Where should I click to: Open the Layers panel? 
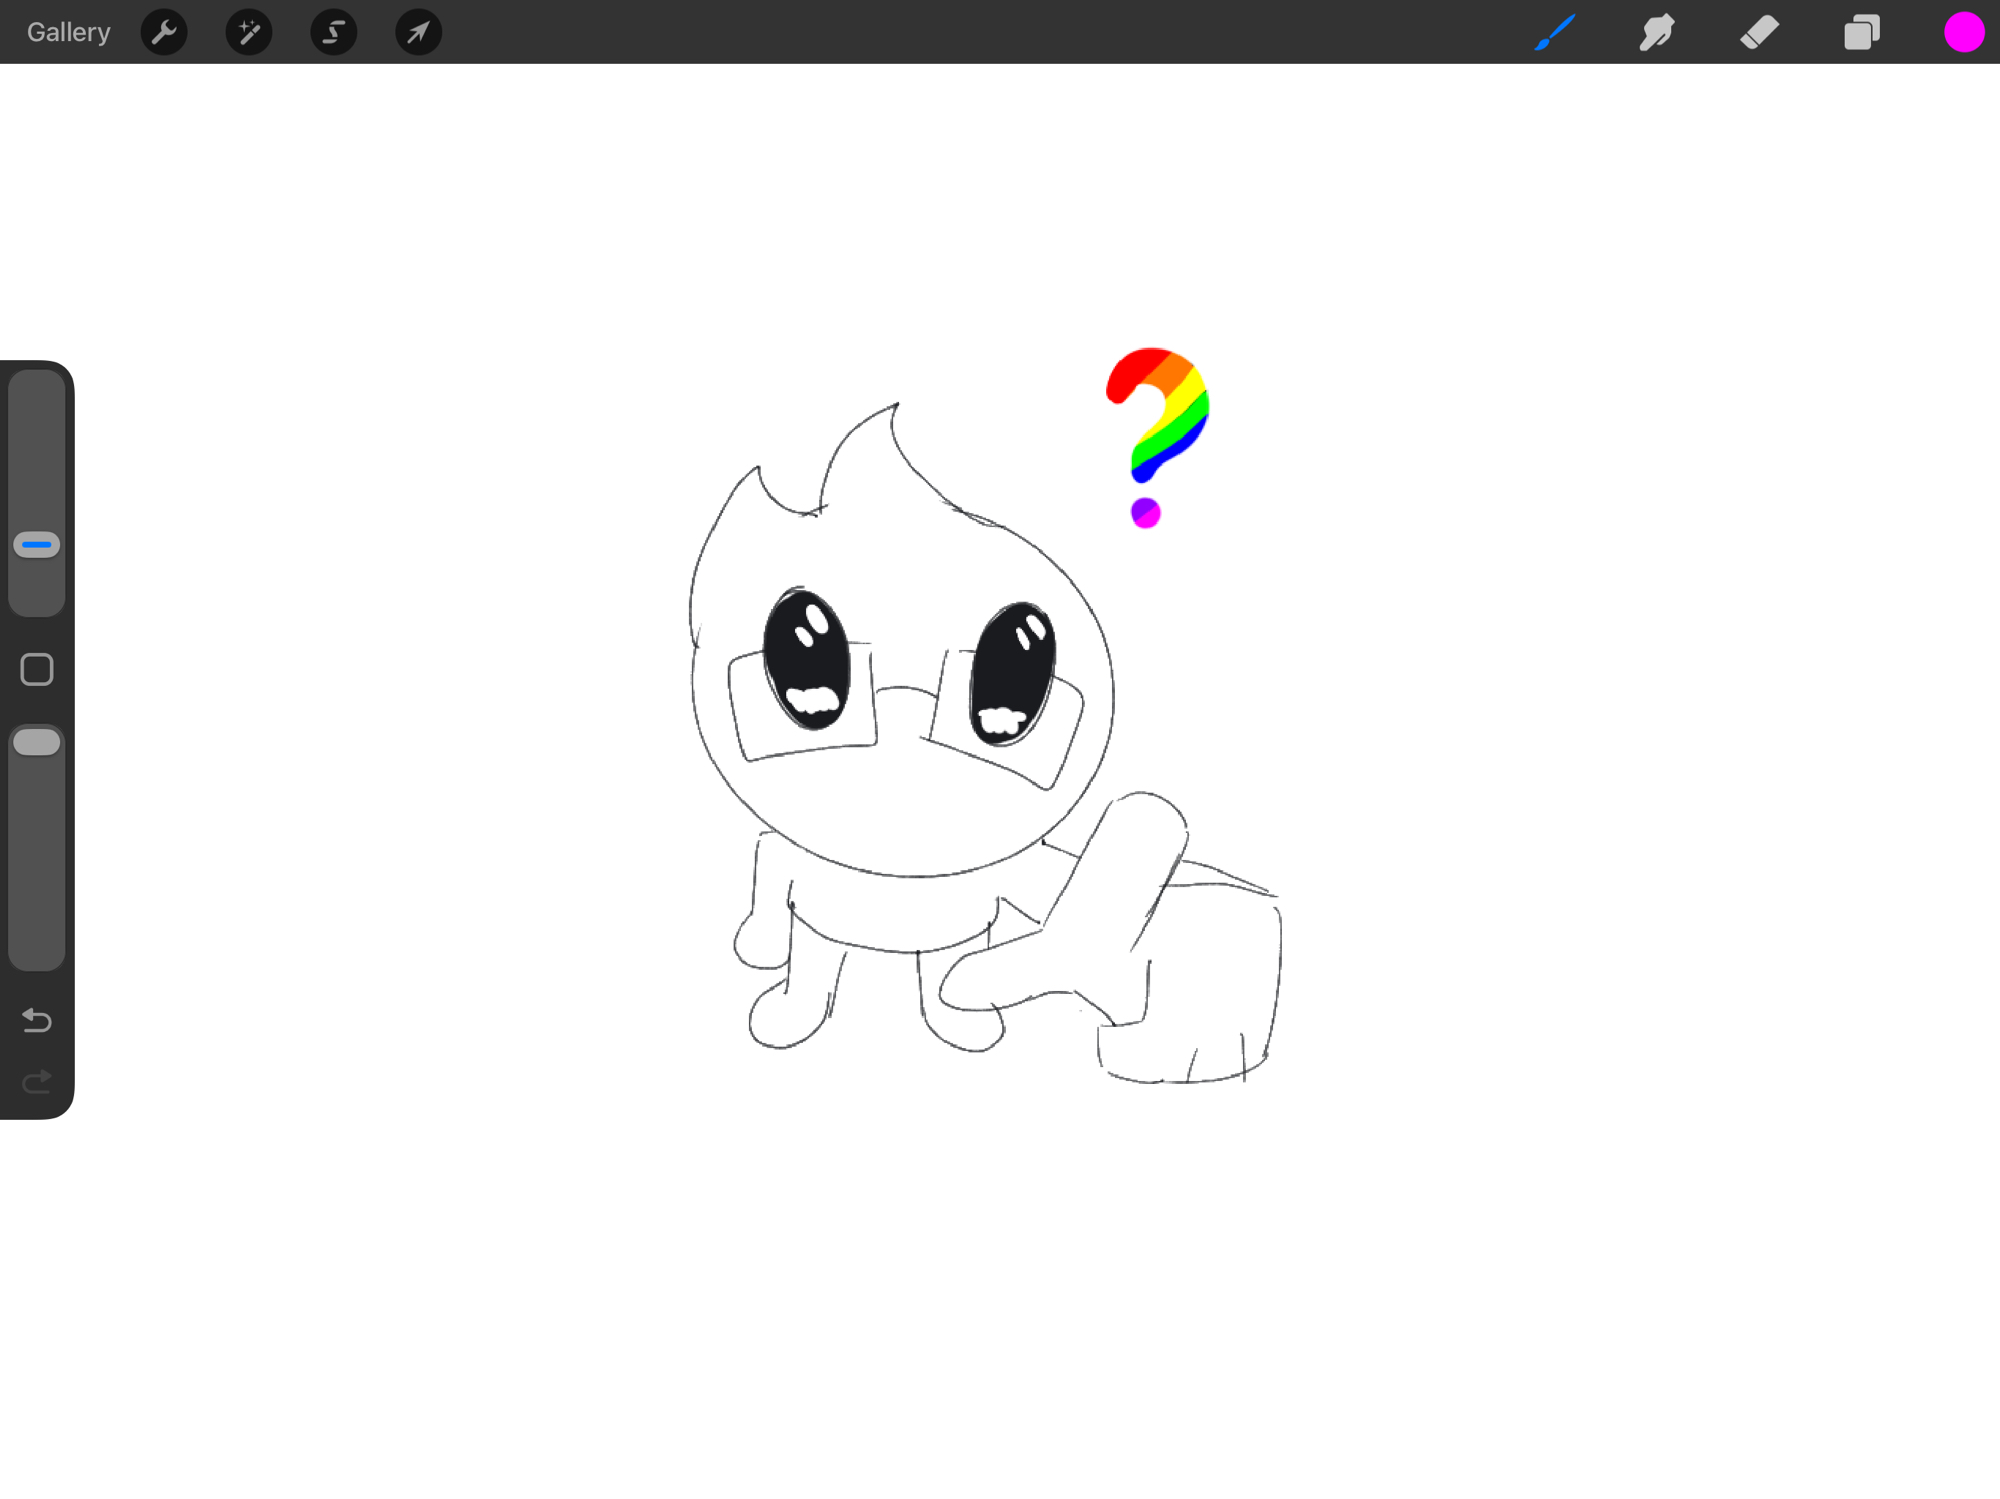tap(1861, 32)
